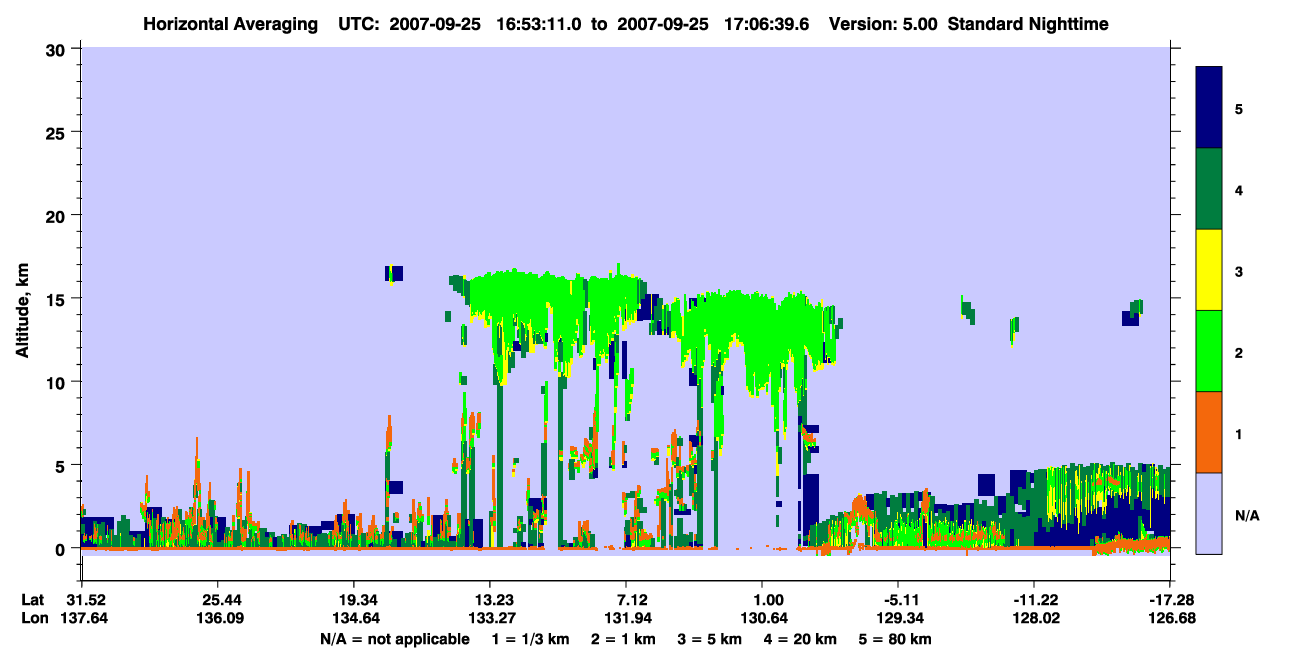This screenshot has height=667, width=1300.
Task: Click the yellow color bar segment labeled 3
Action: (1209, 270)
